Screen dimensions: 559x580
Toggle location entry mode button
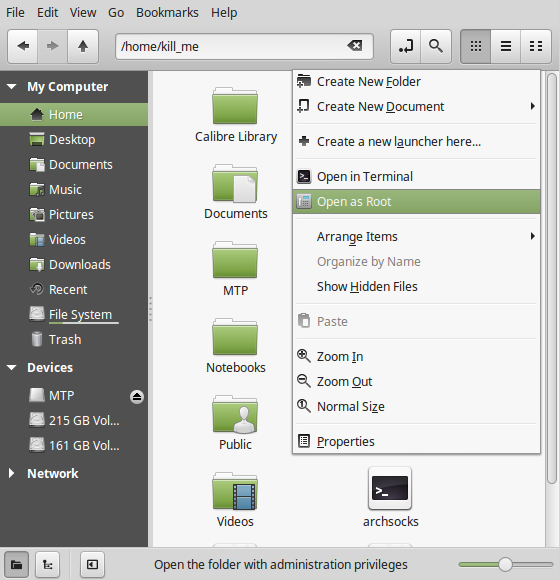406,47
